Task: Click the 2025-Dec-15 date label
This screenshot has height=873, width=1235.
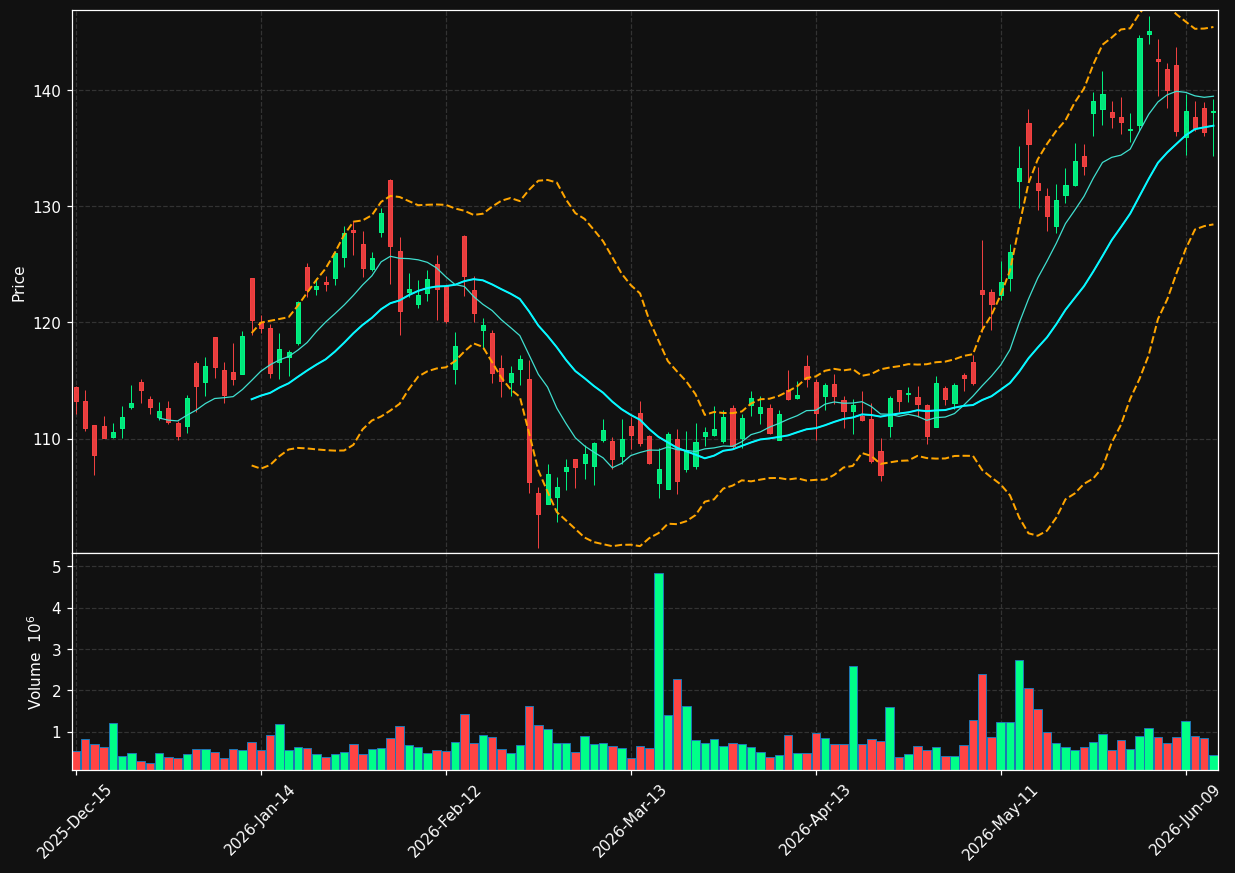Action: point(75,820)
